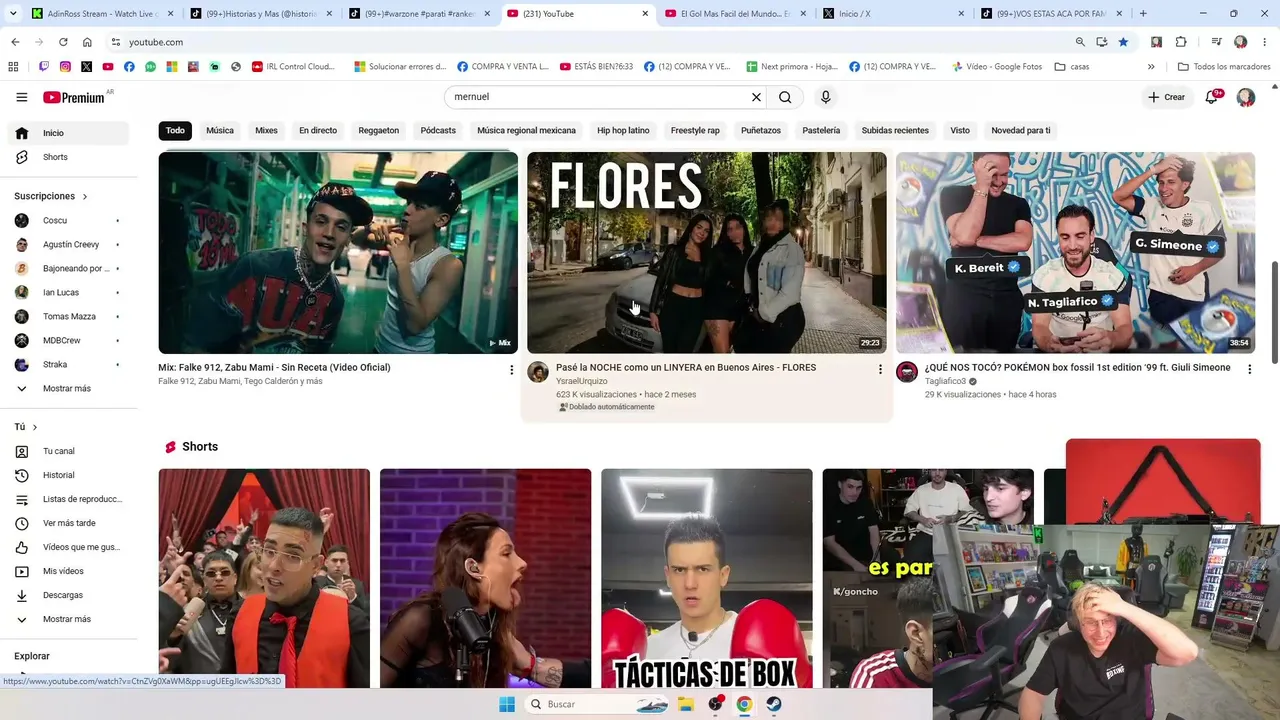The height and width of the screenshot is (720, 1280).
Task: Open the X bookmark icon
Action: 87,67
